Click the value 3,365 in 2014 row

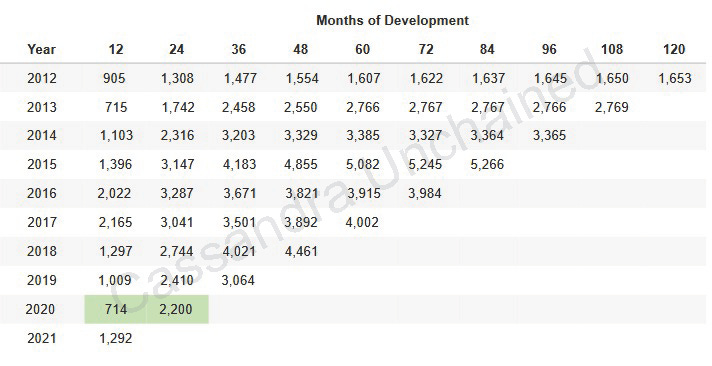tap(549, 135)
